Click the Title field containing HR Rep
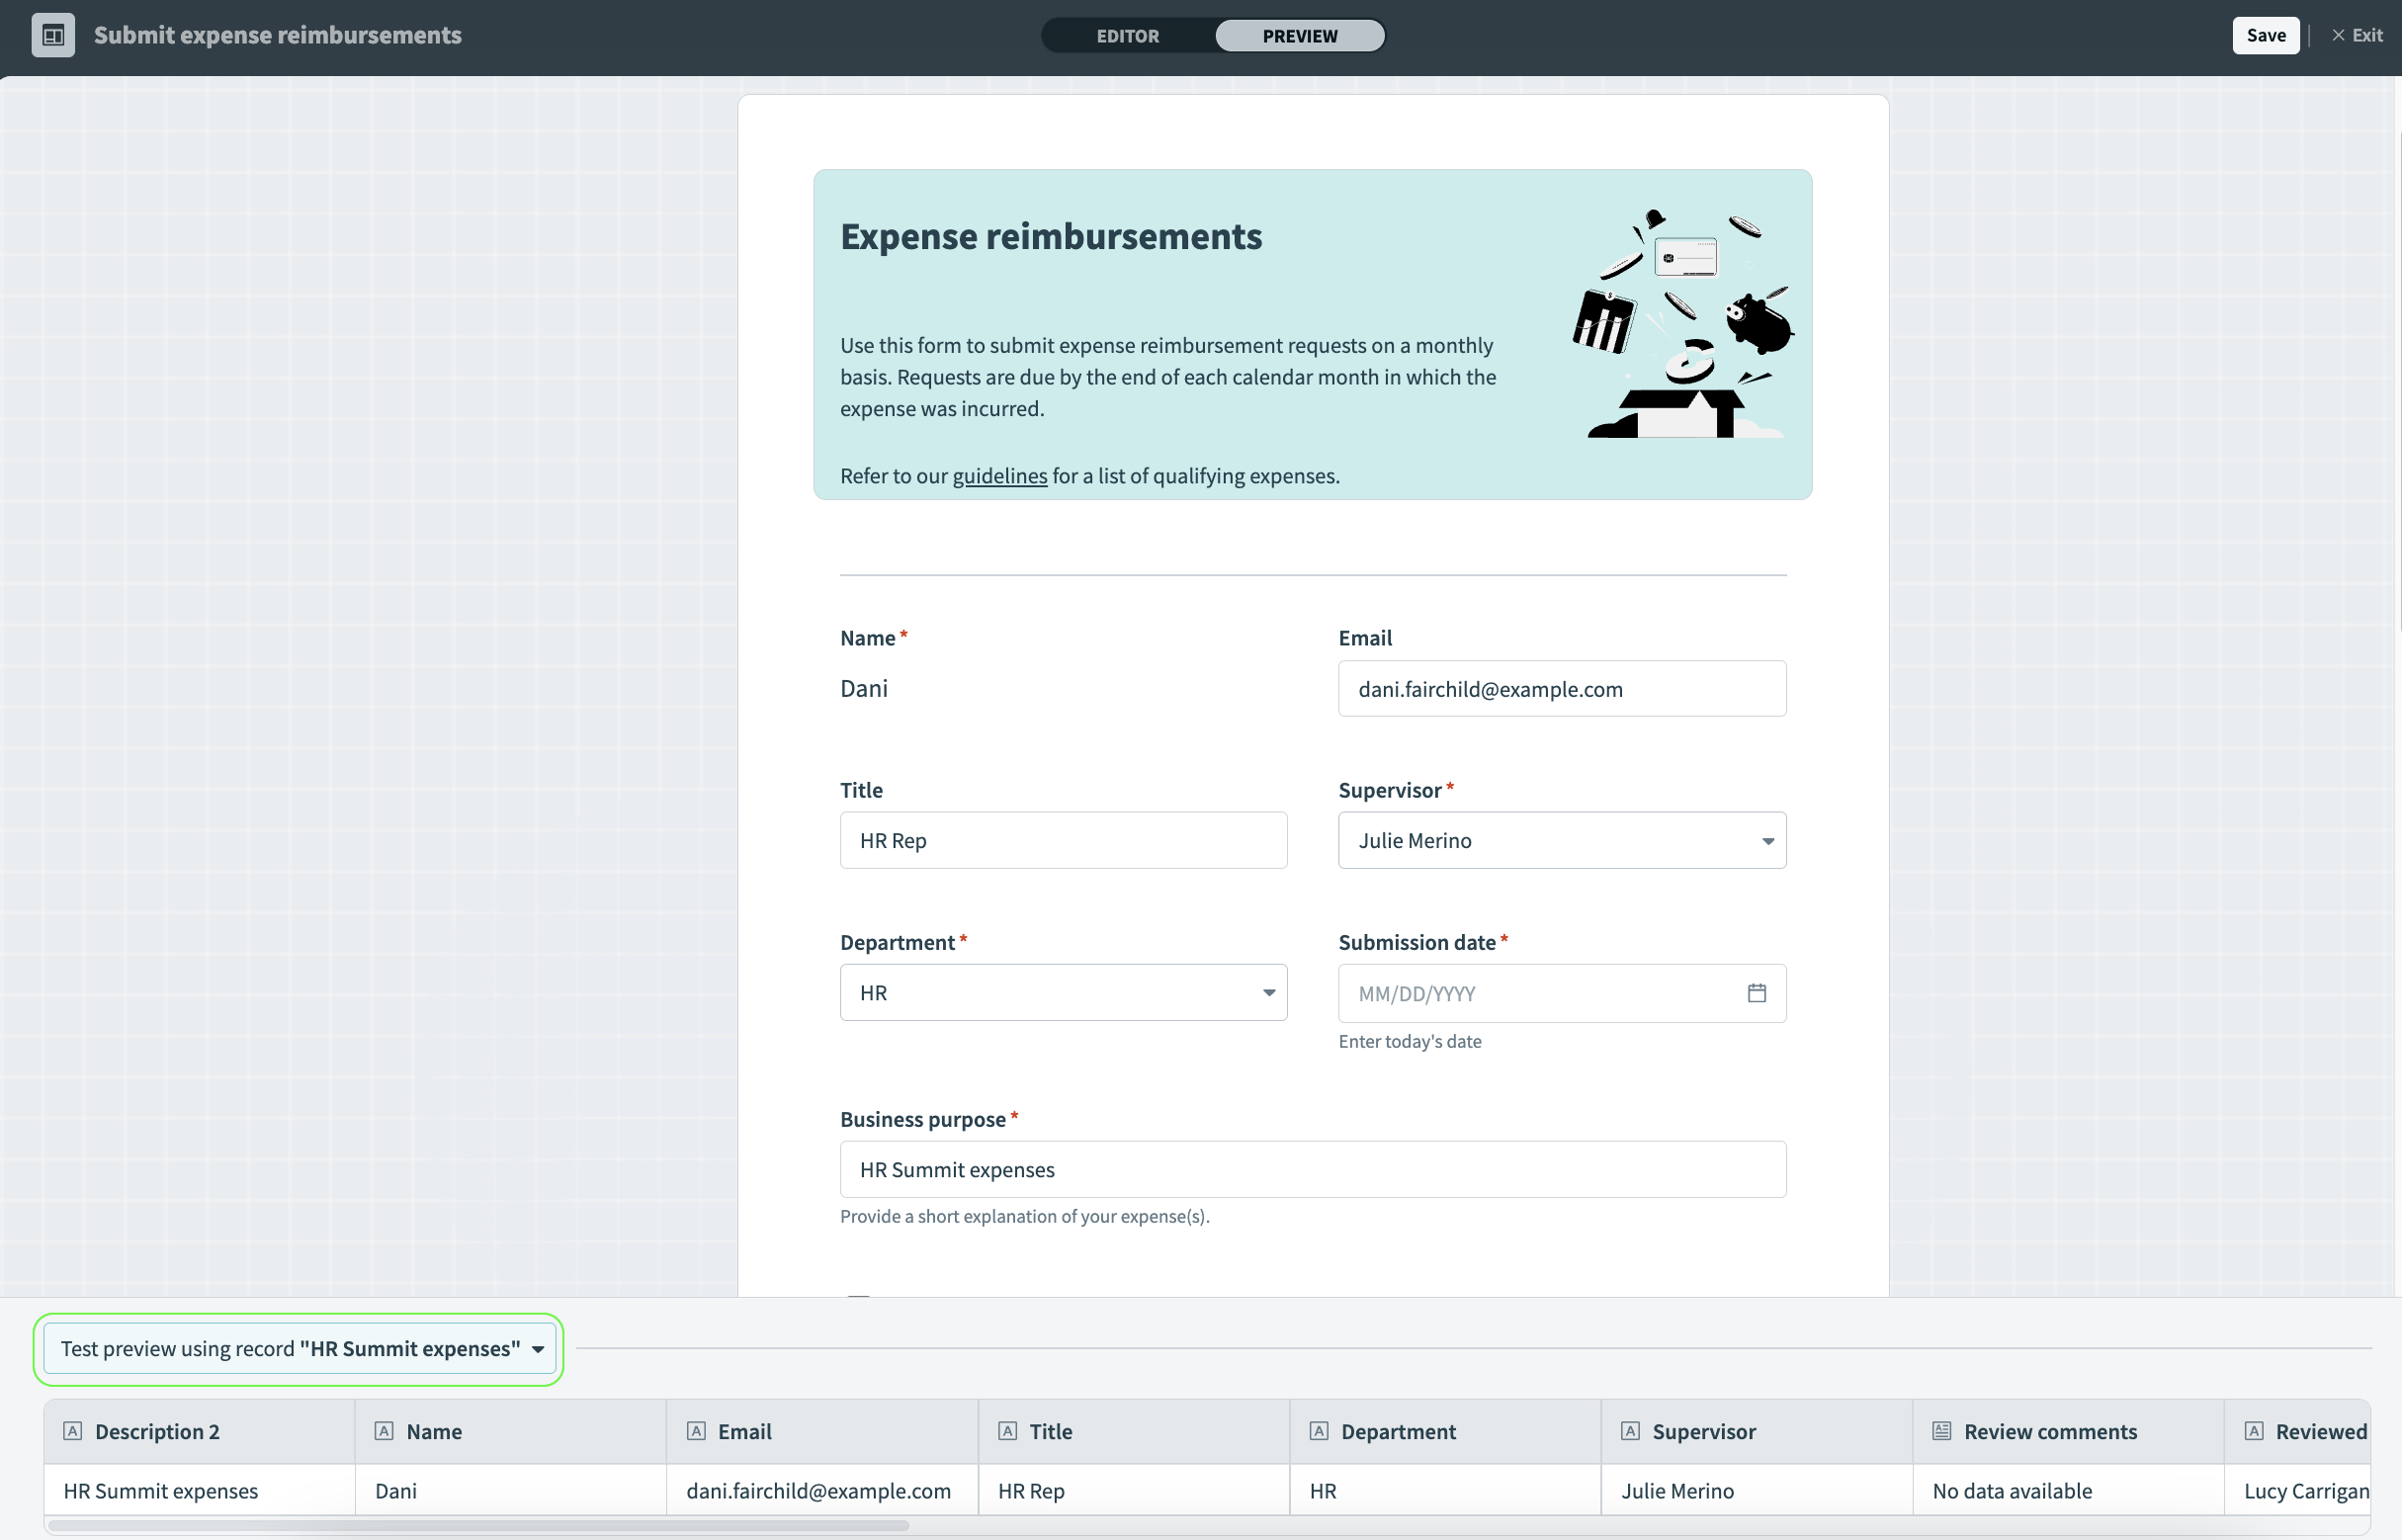This screenshot has height=1540, width=2402. tap(1063, 840)
